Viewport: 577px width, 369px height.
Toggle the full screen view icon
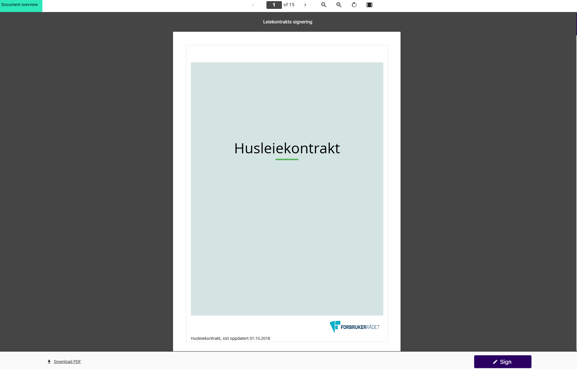coord(369,5)
